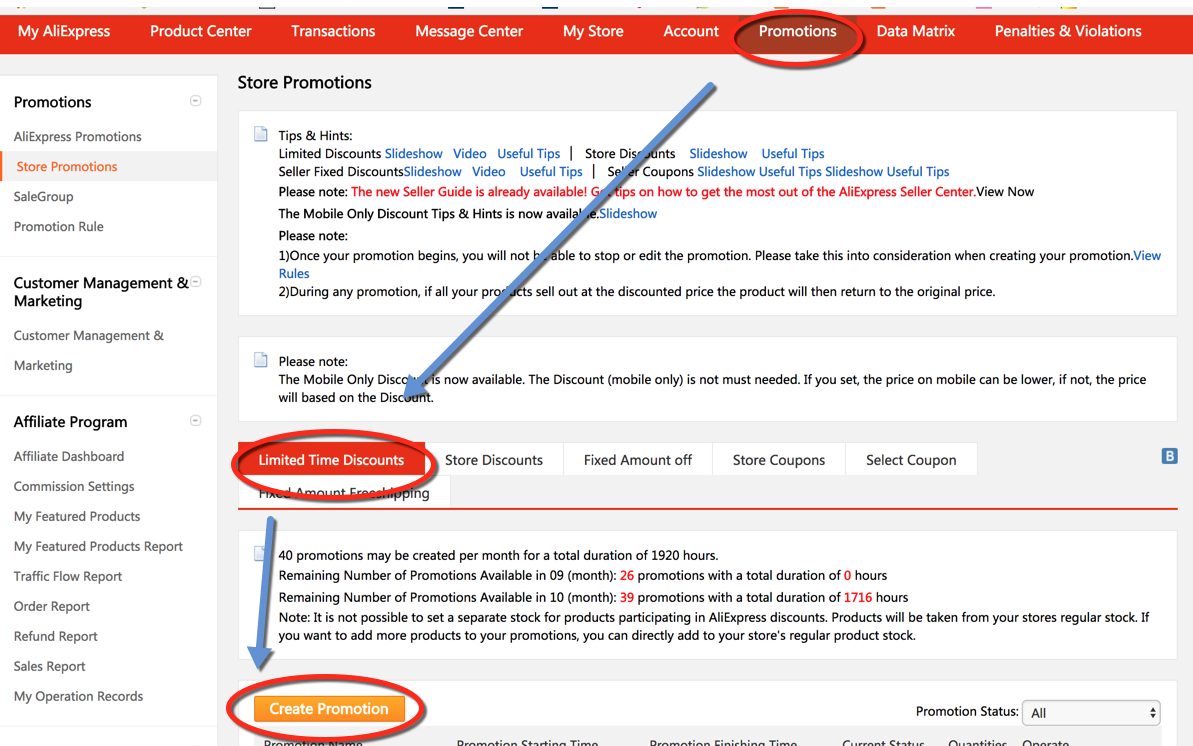Switch to Limited Time Discounts tab
The image size is (1193, 746).
pos(331,460)
